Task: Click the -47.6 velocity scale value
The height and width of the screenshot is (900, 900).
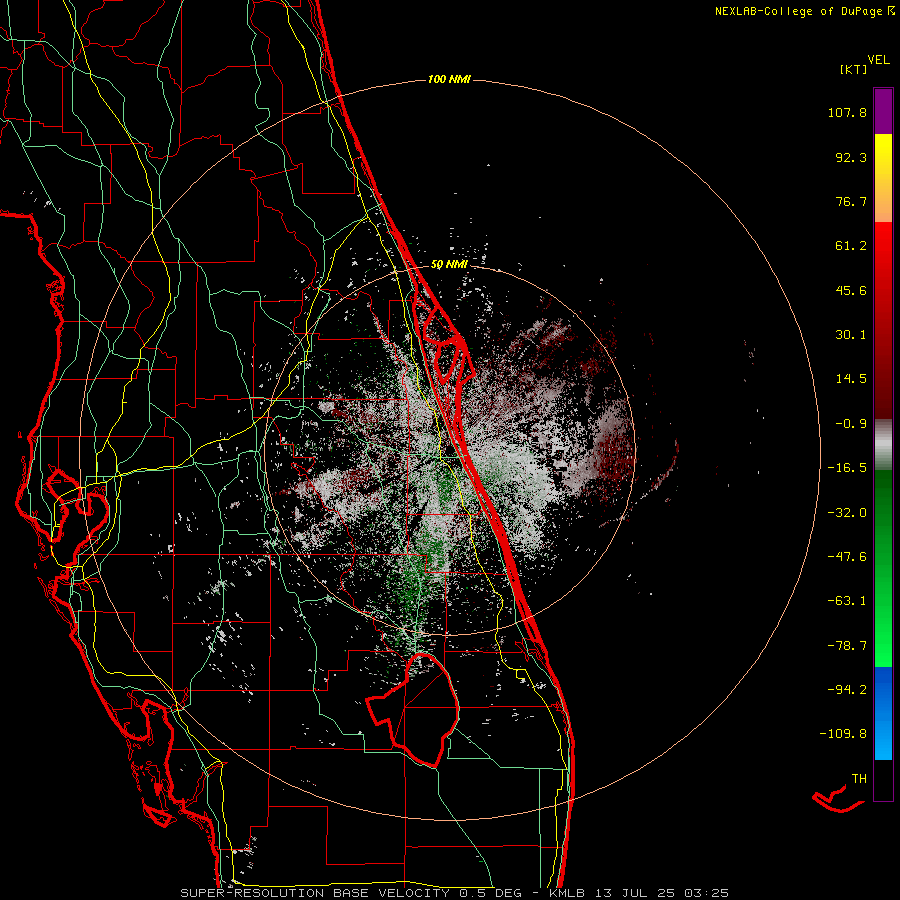Action: pyautogui.click(x=847, y=557)
